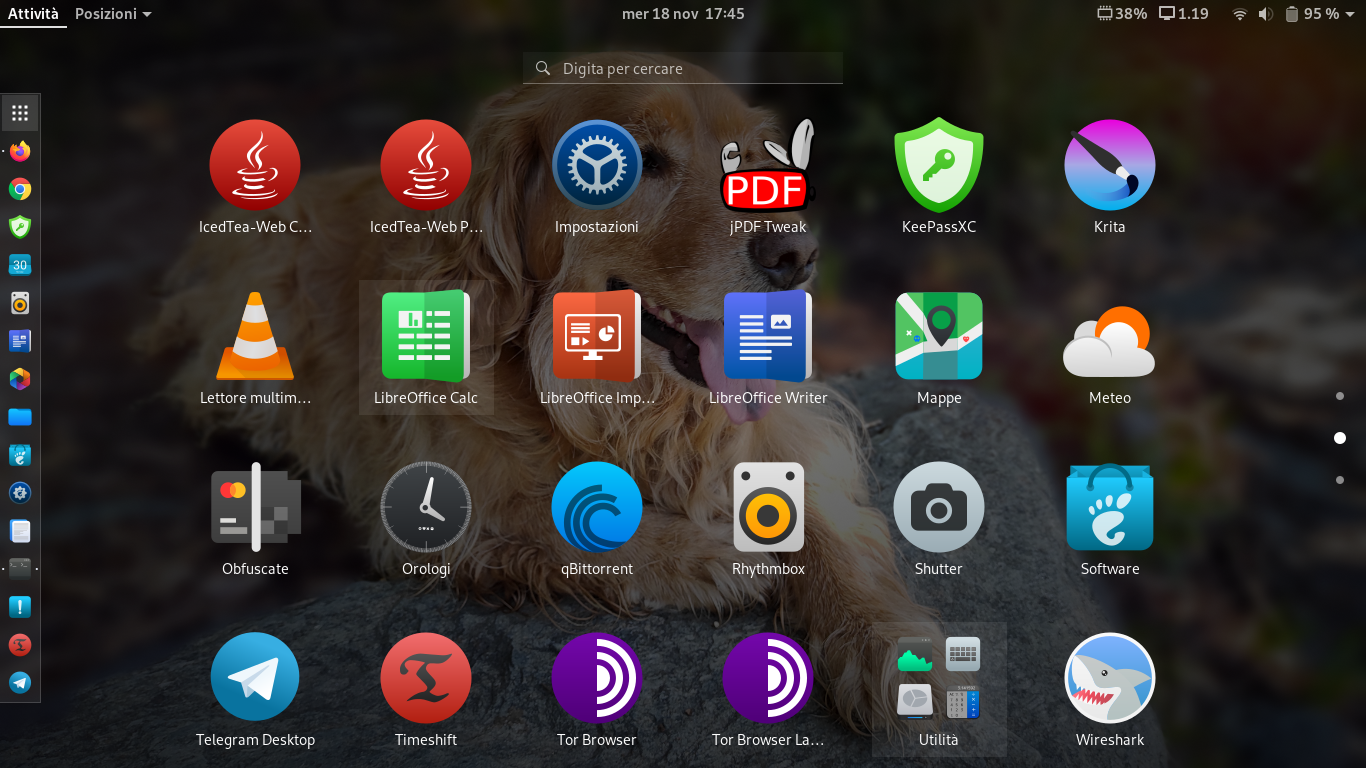Viewport: 1366px width, 768px height.
Task: Open Firefox from the dock
Action: (20, 151)
